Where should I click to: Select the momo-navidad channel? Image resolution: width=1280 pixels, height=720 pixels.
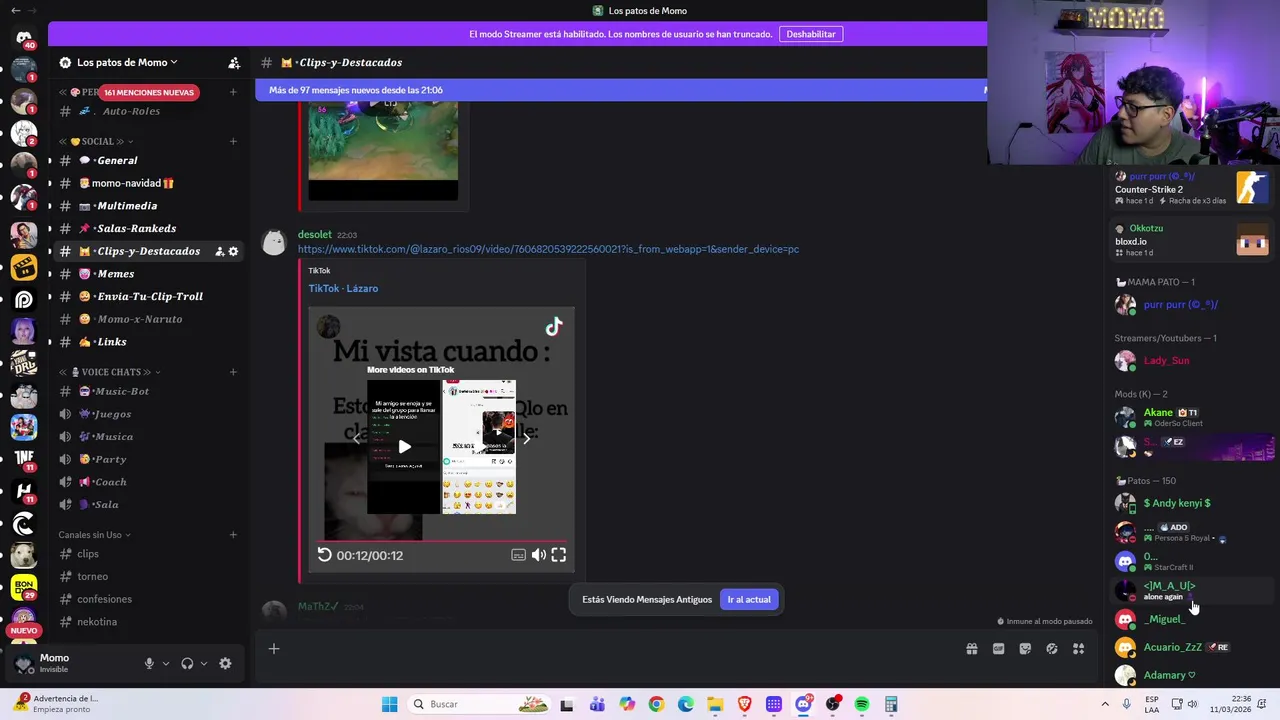pyautogui.click(x=148, y=183)
